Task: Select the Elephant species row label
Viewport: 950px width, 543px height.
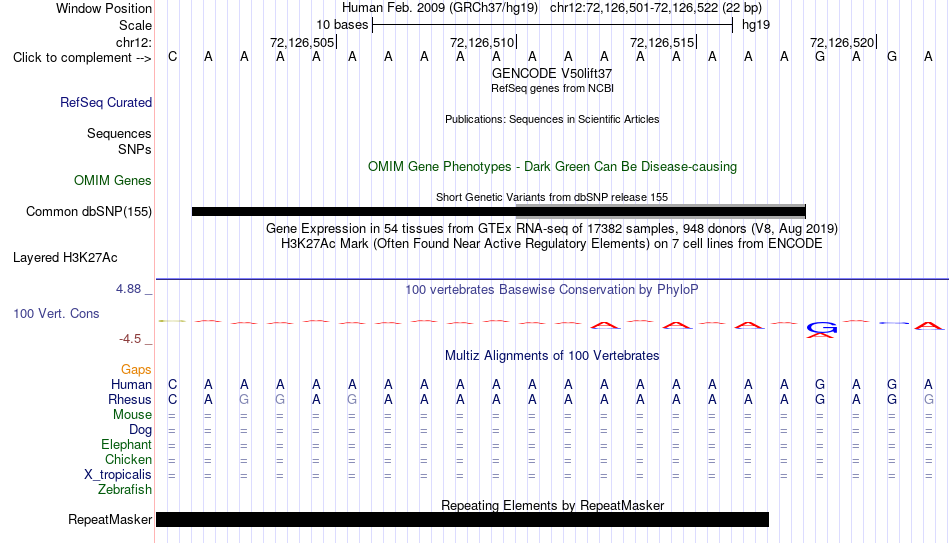Action: pyautogui.click(x=127, y=445)
